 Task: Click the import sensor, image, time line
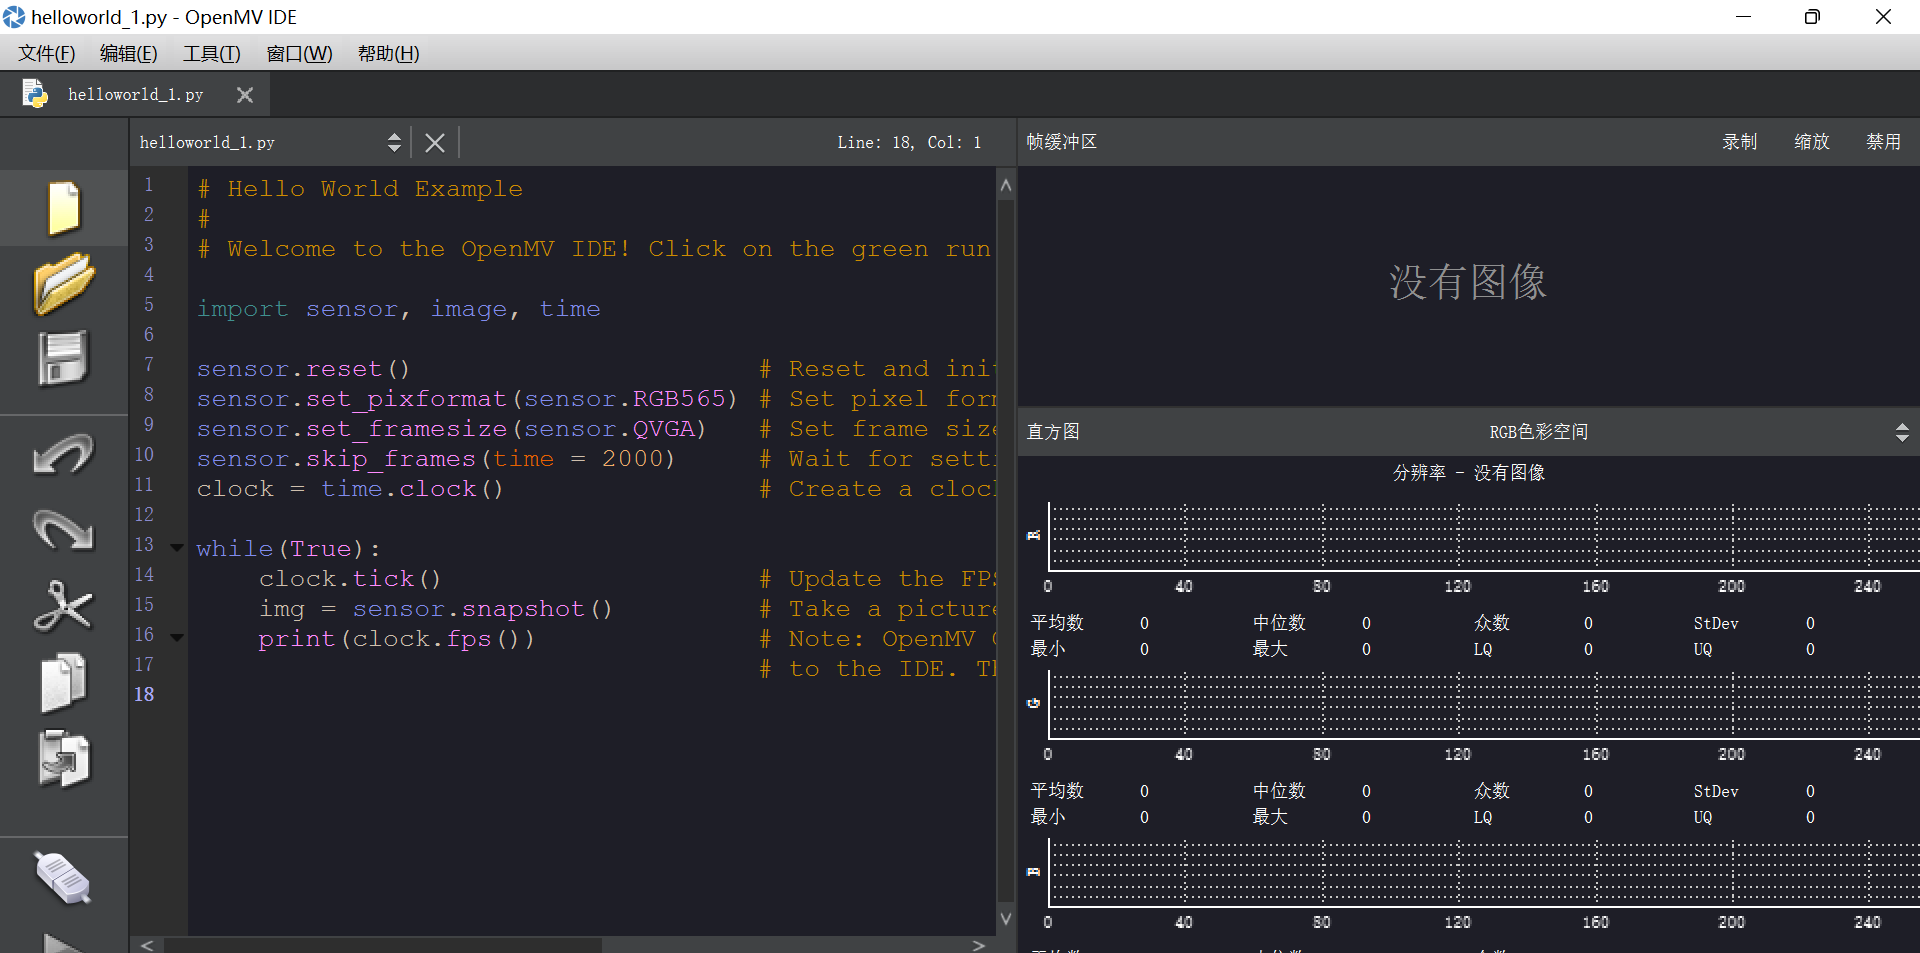(x=398, y=309)
